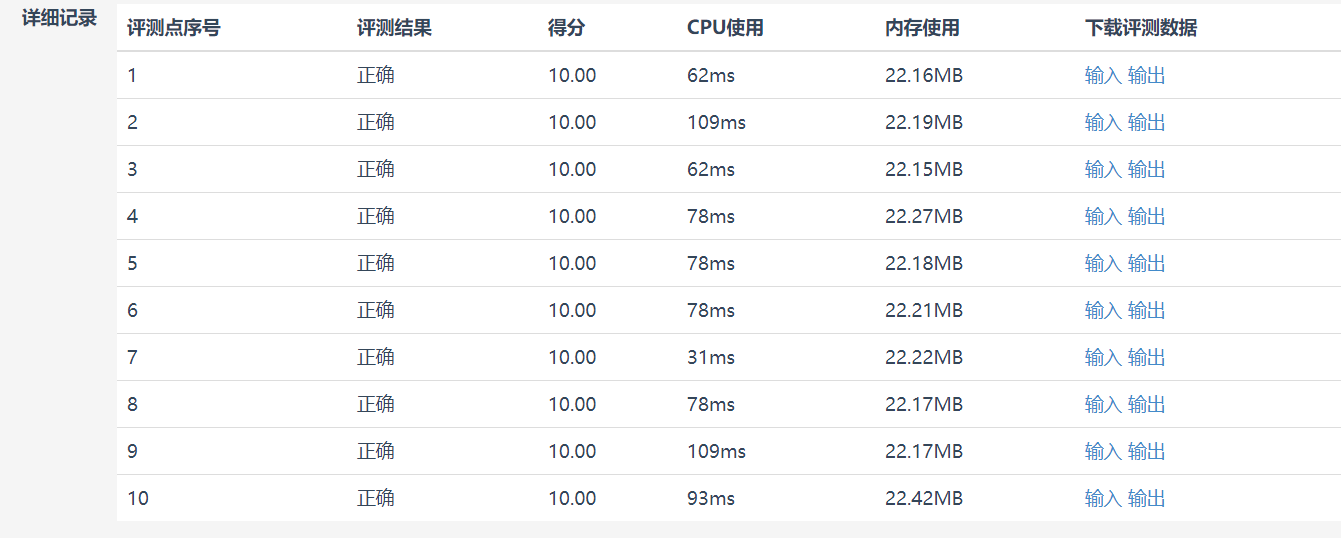
Task: Open 输入 for test point 6
Action: click(1103, 311)
